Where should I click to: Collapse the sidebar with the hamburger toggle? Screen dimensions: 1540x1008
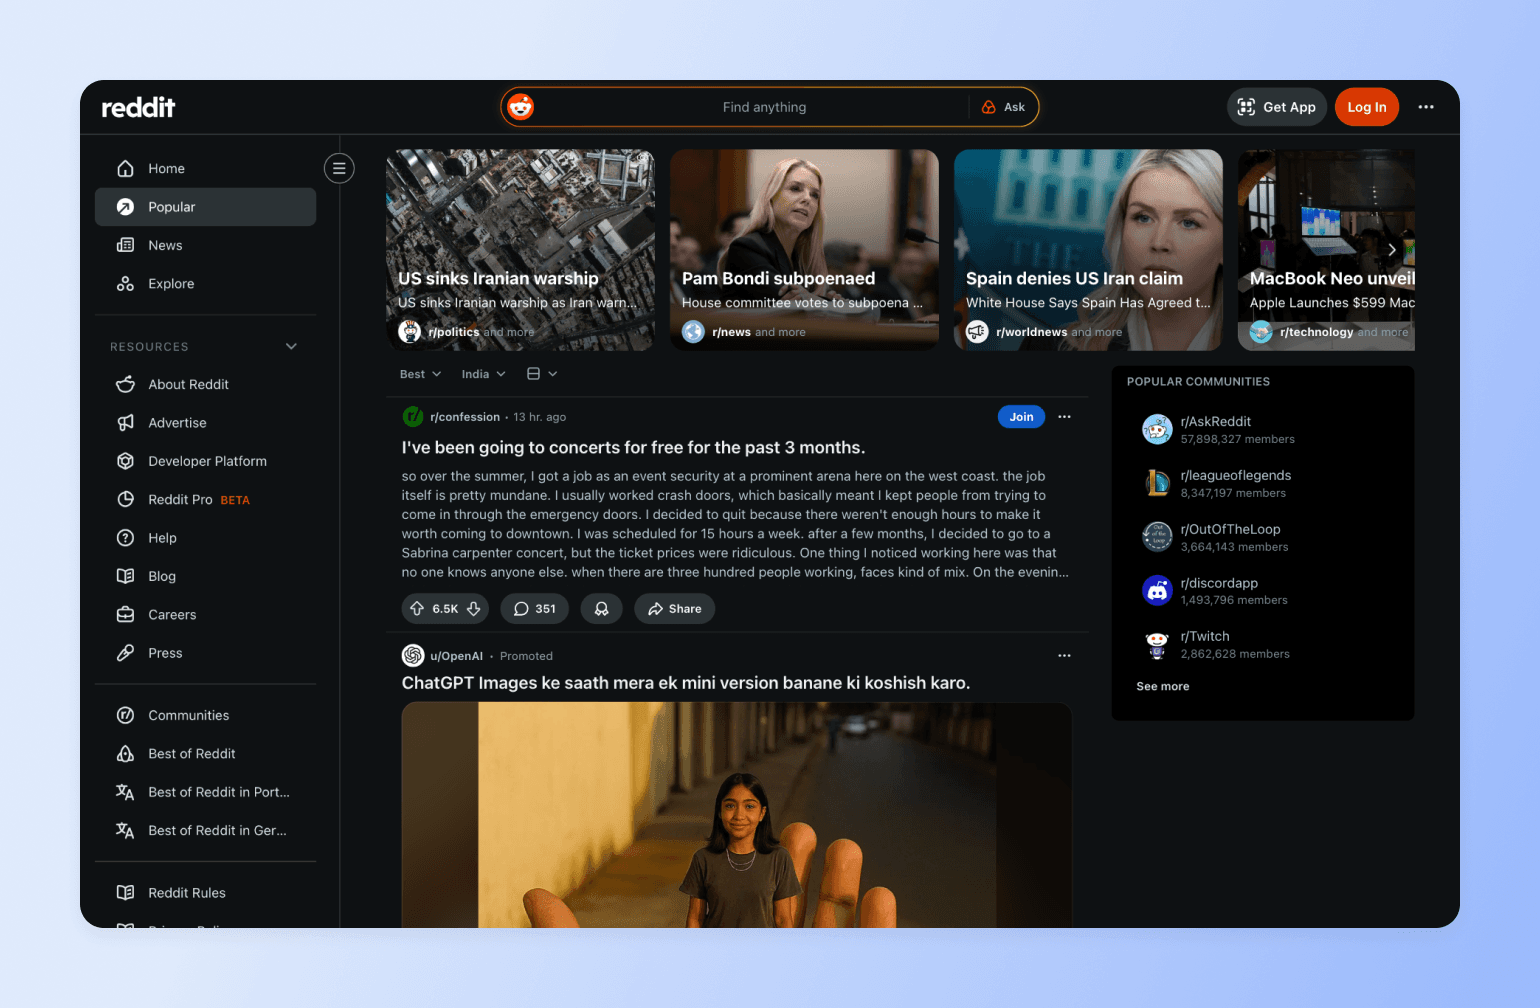[339, 168]
